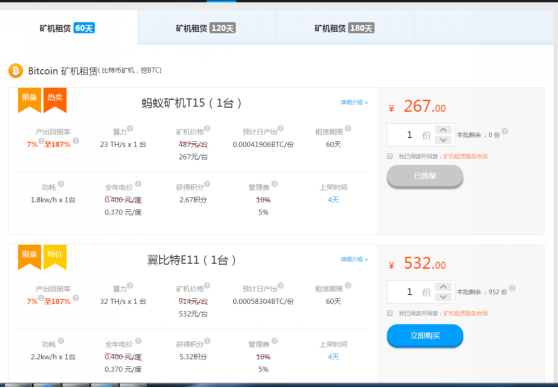Click 租赁期限 help icon in 蚂蚁矿机T15 card
Image resolution: width=558 pixels, height=388 pixels.
[x=348, y=129]
